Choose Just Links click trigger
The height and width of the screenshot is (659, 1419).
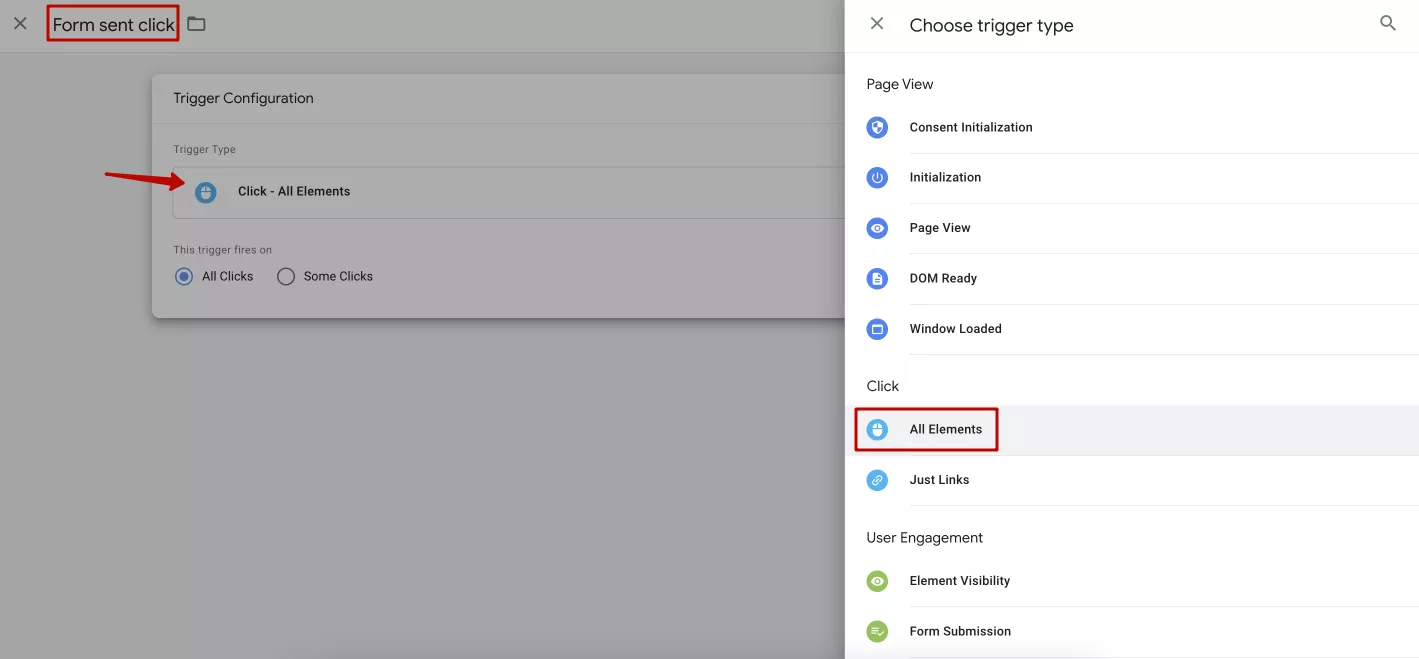click(x=1132, y=480)
